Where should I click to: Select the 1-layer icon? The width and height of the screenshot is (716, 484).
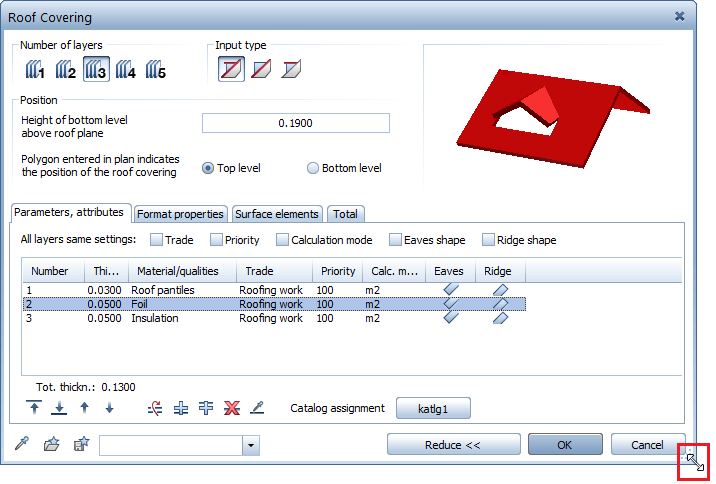tap(35, 69)
